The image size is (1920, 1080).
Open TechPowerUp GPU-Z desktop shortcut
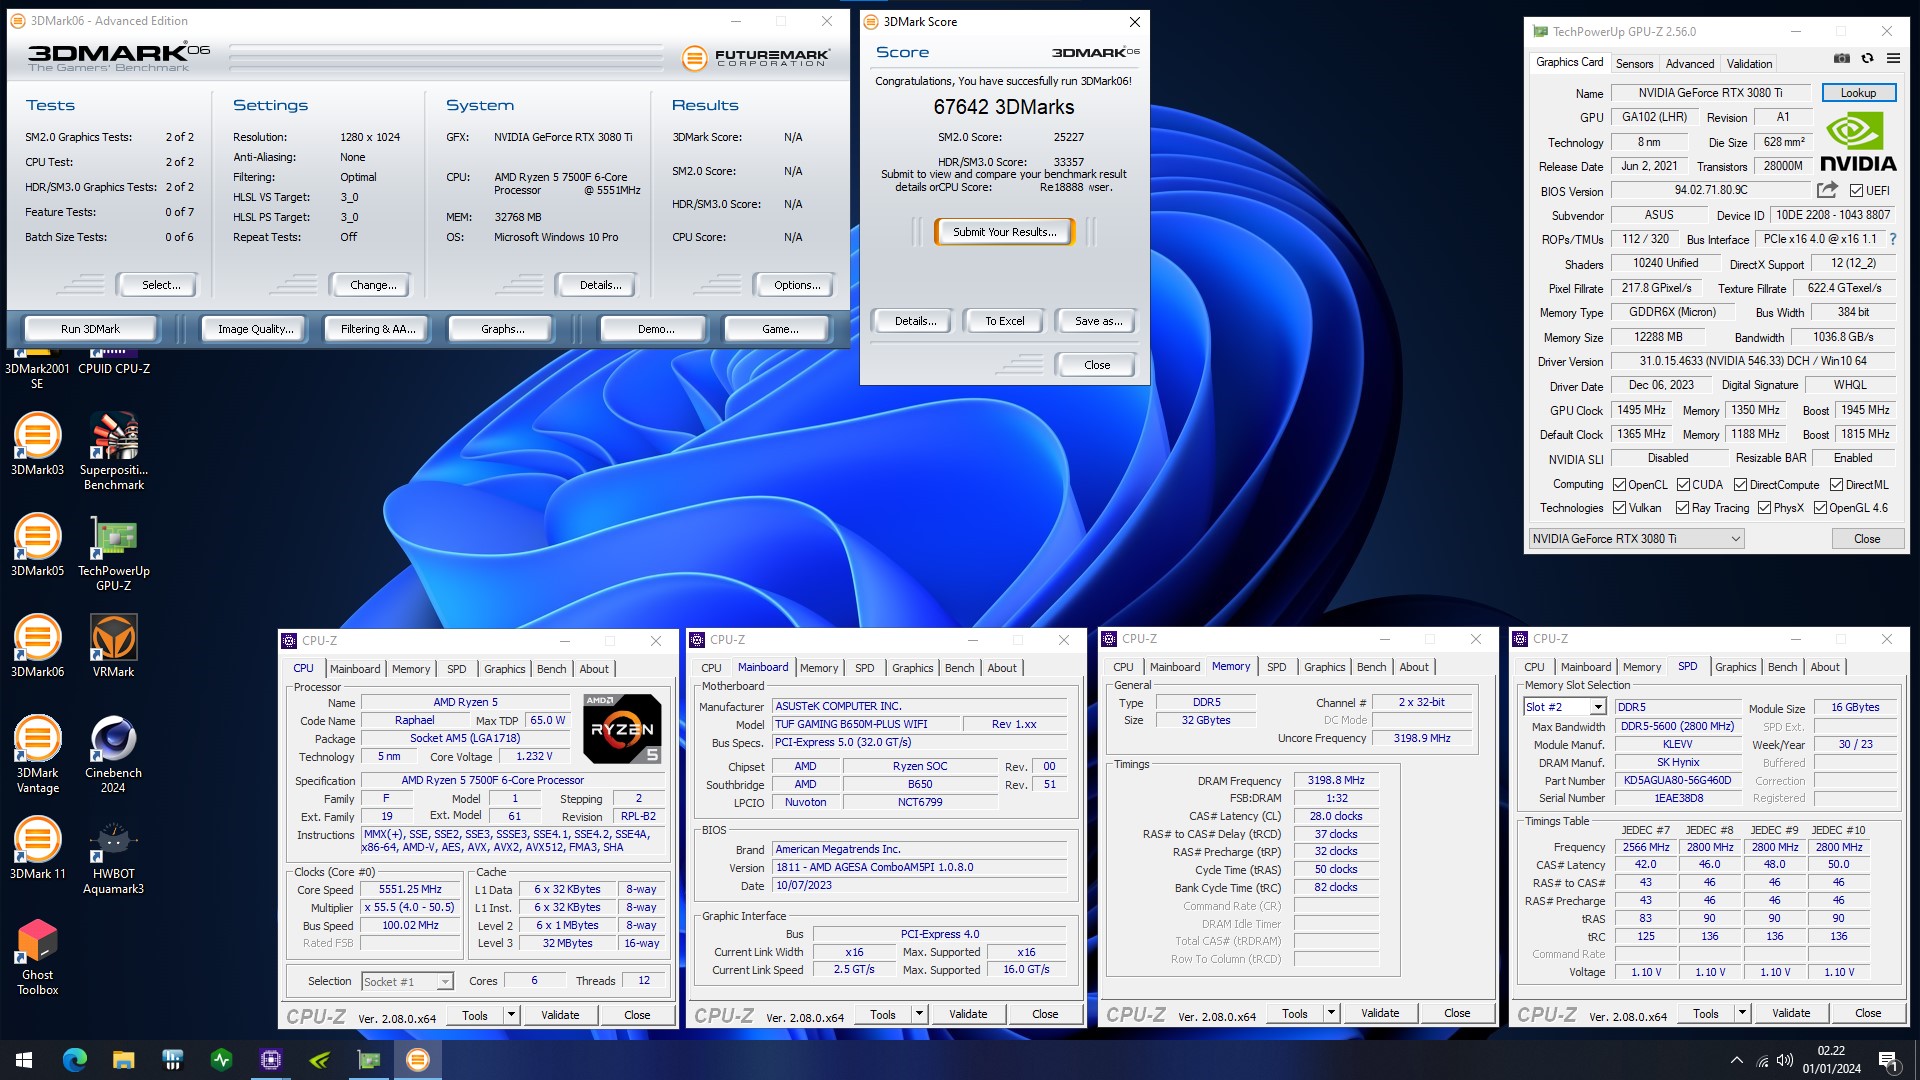[x=114, y=552]
